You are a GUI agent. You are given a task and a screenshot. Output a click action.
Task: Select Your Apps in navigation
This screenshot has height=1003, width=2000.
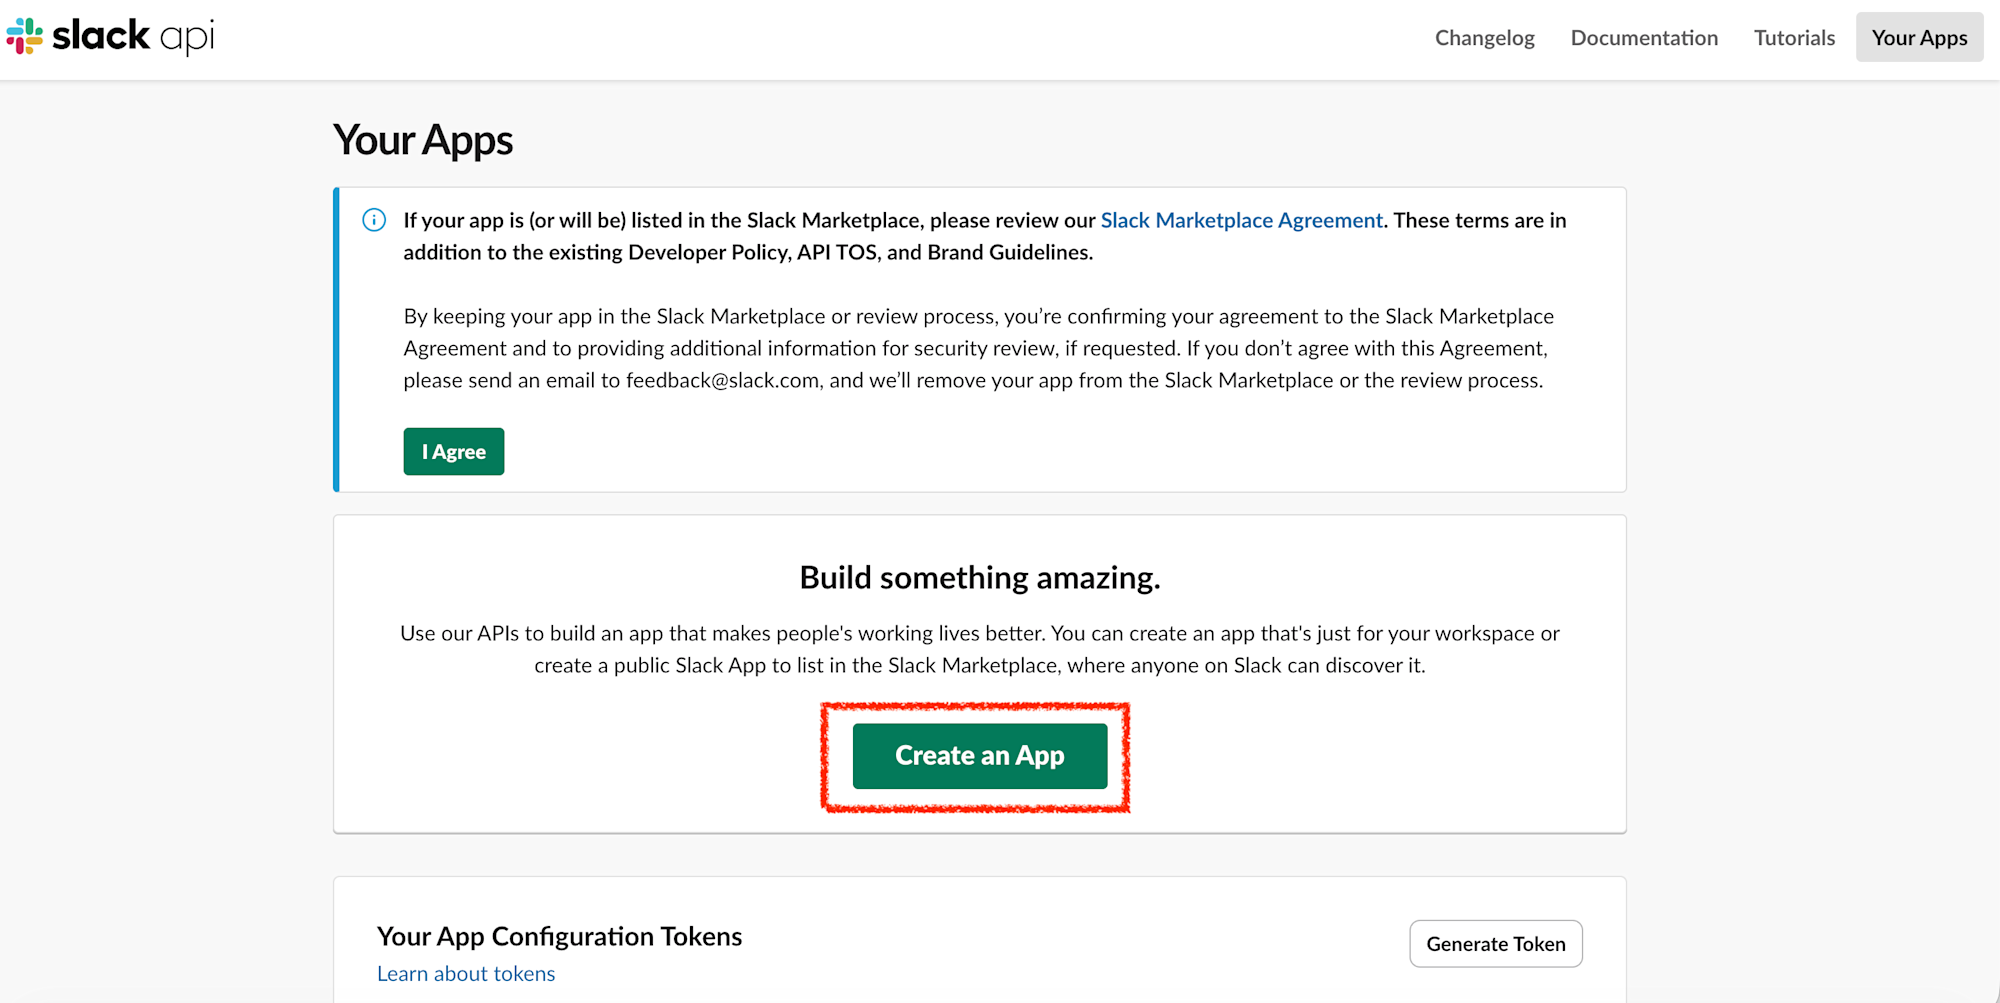[1919, 37]
